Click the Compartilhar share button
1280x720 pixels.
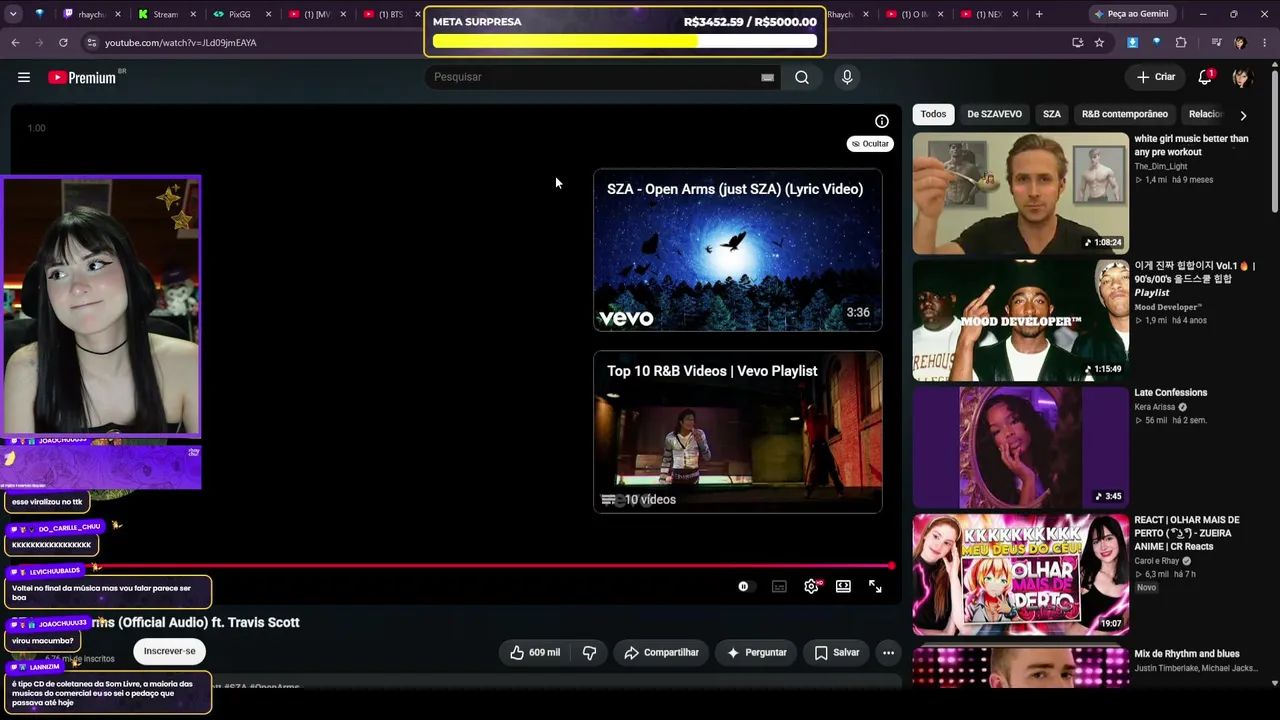661,652
